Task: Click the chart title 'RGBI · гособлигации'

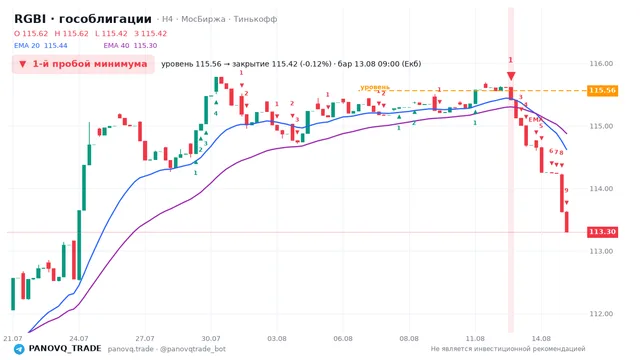Action: 83,19
